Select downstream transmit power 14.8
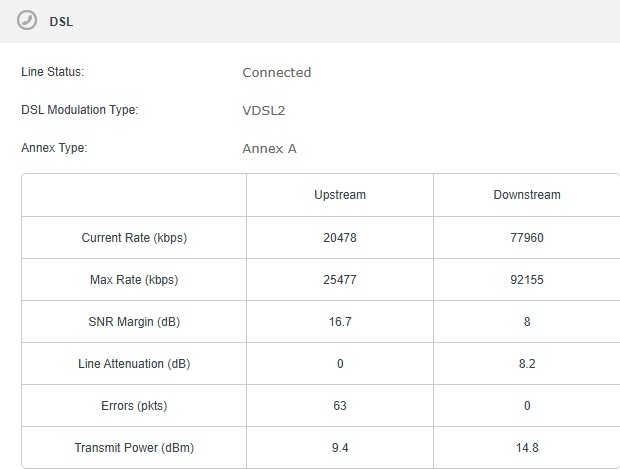Screen dimensions: 620x470 (527, 448)
